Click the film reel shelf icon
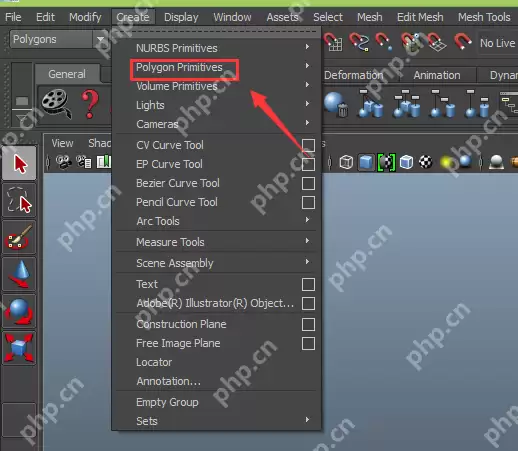 click(x=56, y=104)
